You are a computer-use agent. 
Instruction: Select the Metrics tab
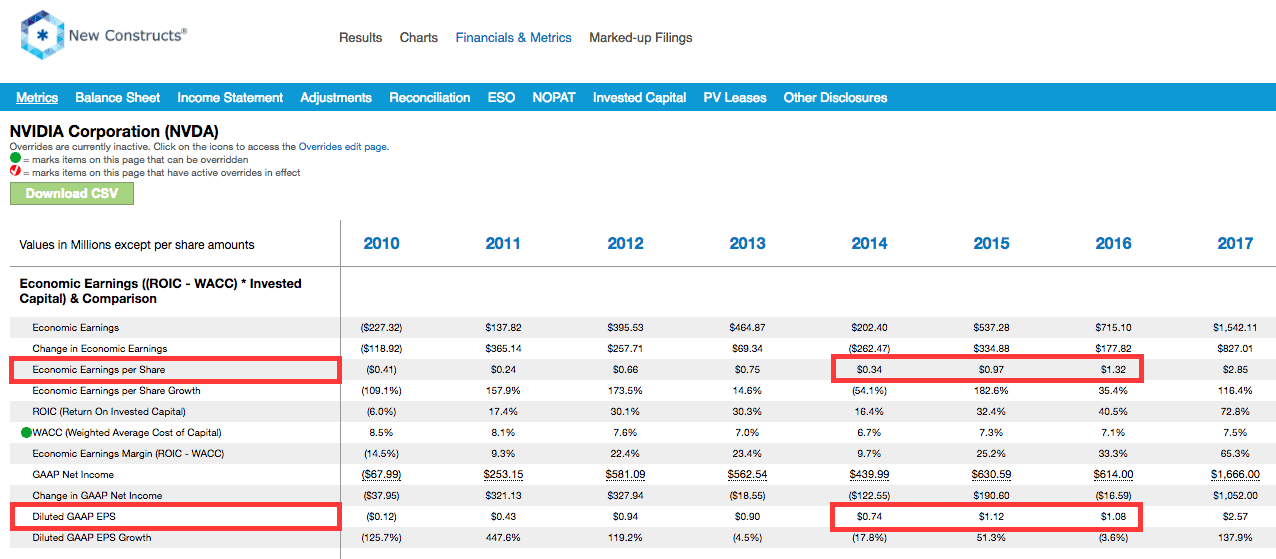pyautogui.click(x=37, y=97)
